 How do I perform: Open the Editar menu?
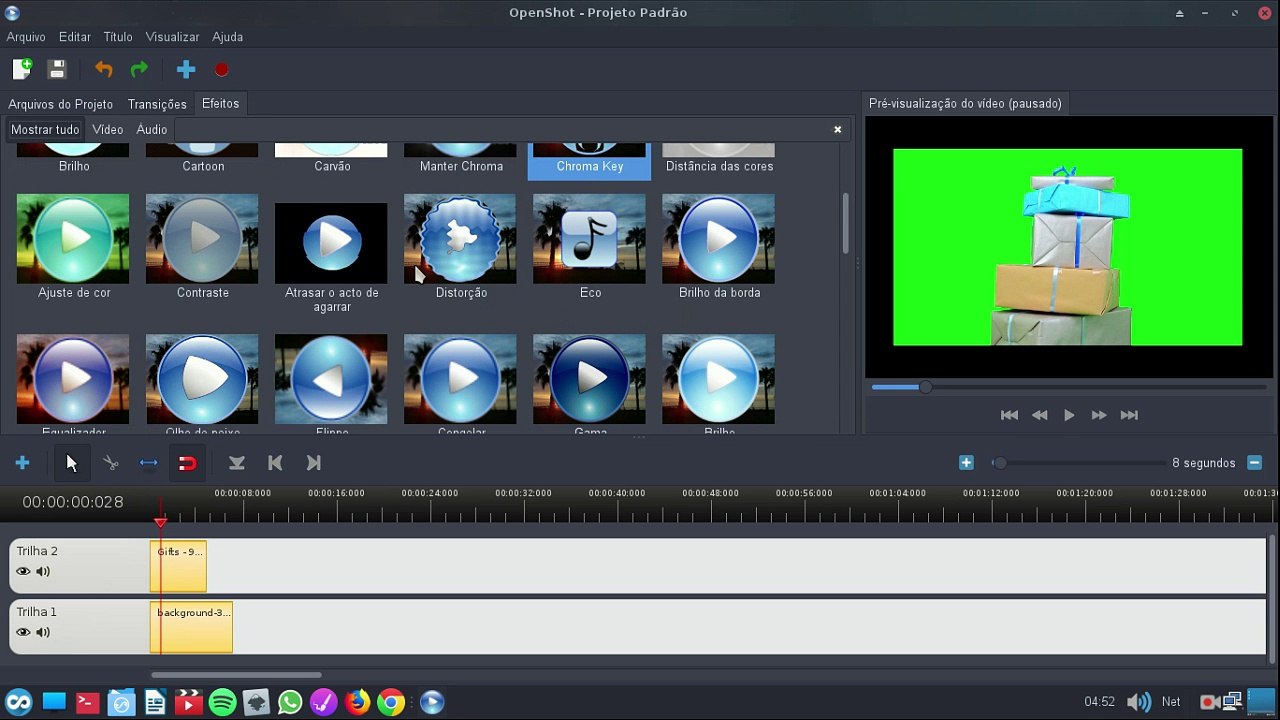pyautogui.click(x=75, y=37)
